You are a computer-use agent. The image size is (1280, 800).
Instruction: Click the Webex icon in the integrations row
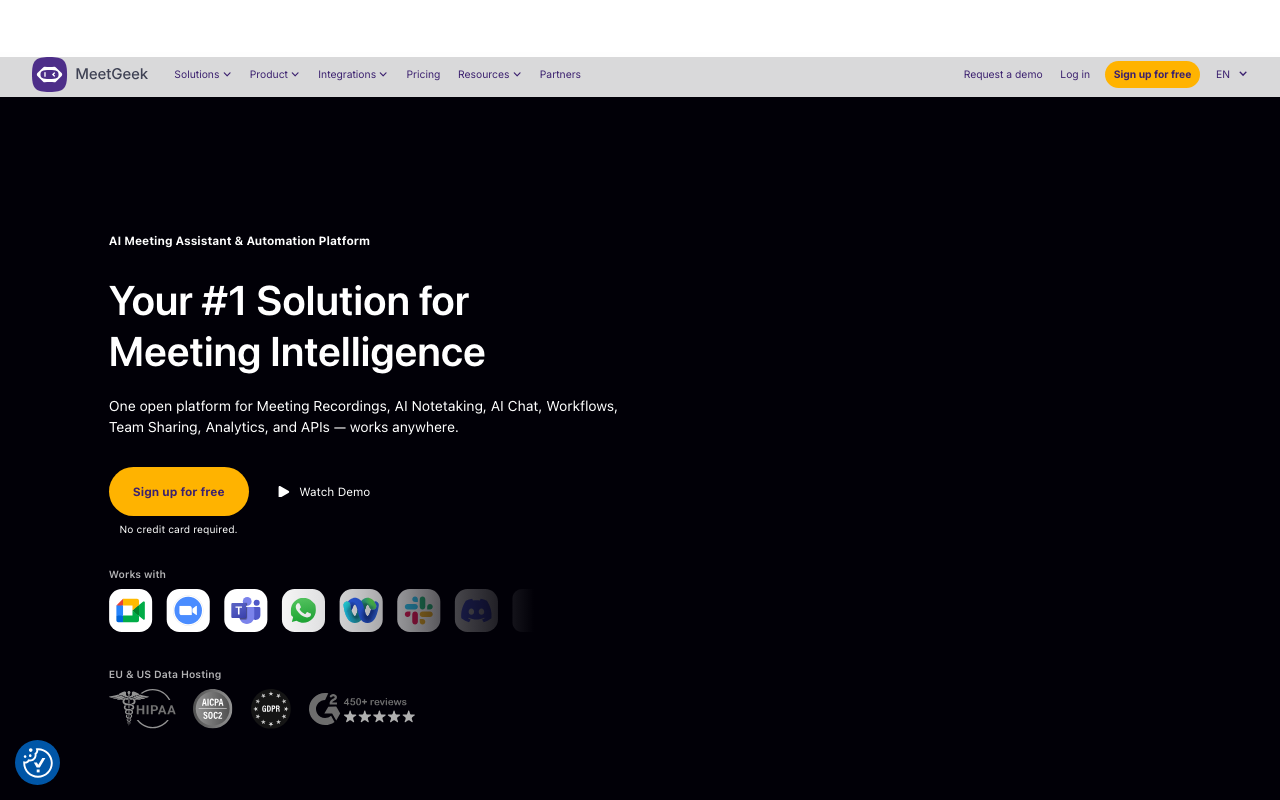coord(361,610)
